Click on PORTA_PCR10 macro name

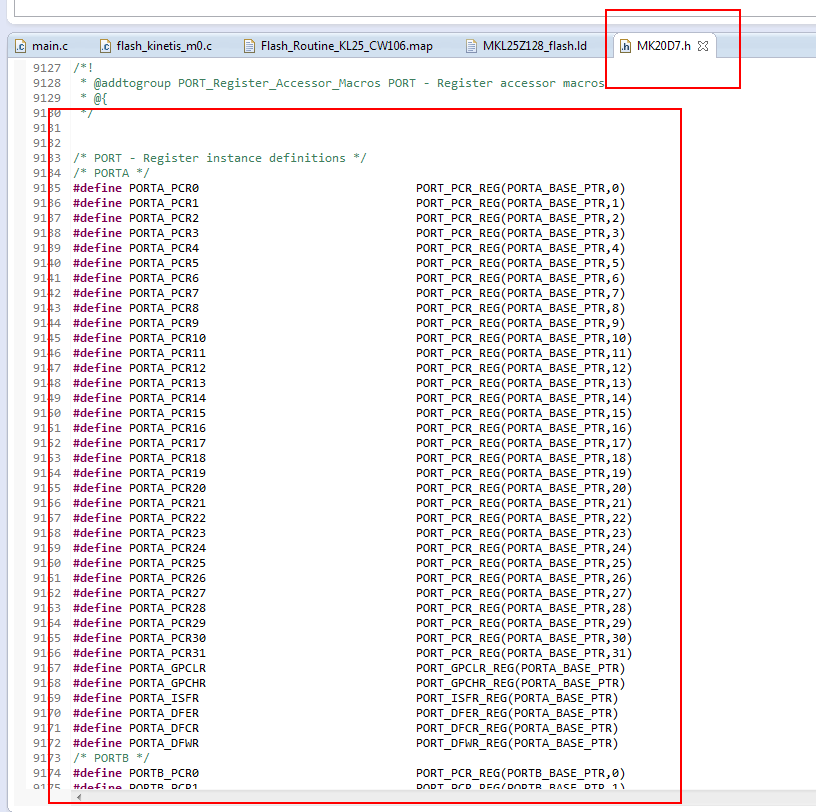point(168,338)
